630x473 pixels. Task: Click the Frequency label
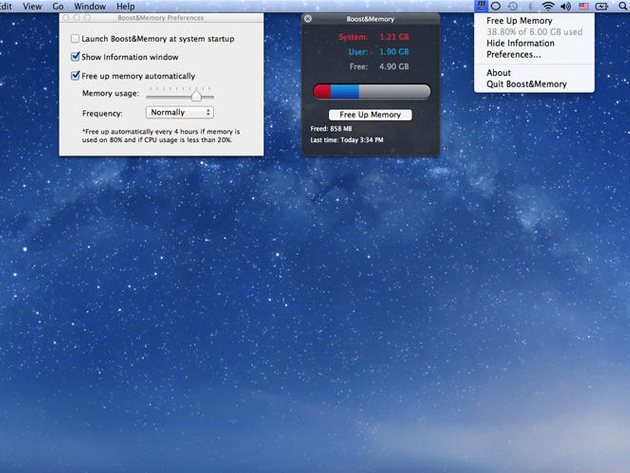point(102,113)
